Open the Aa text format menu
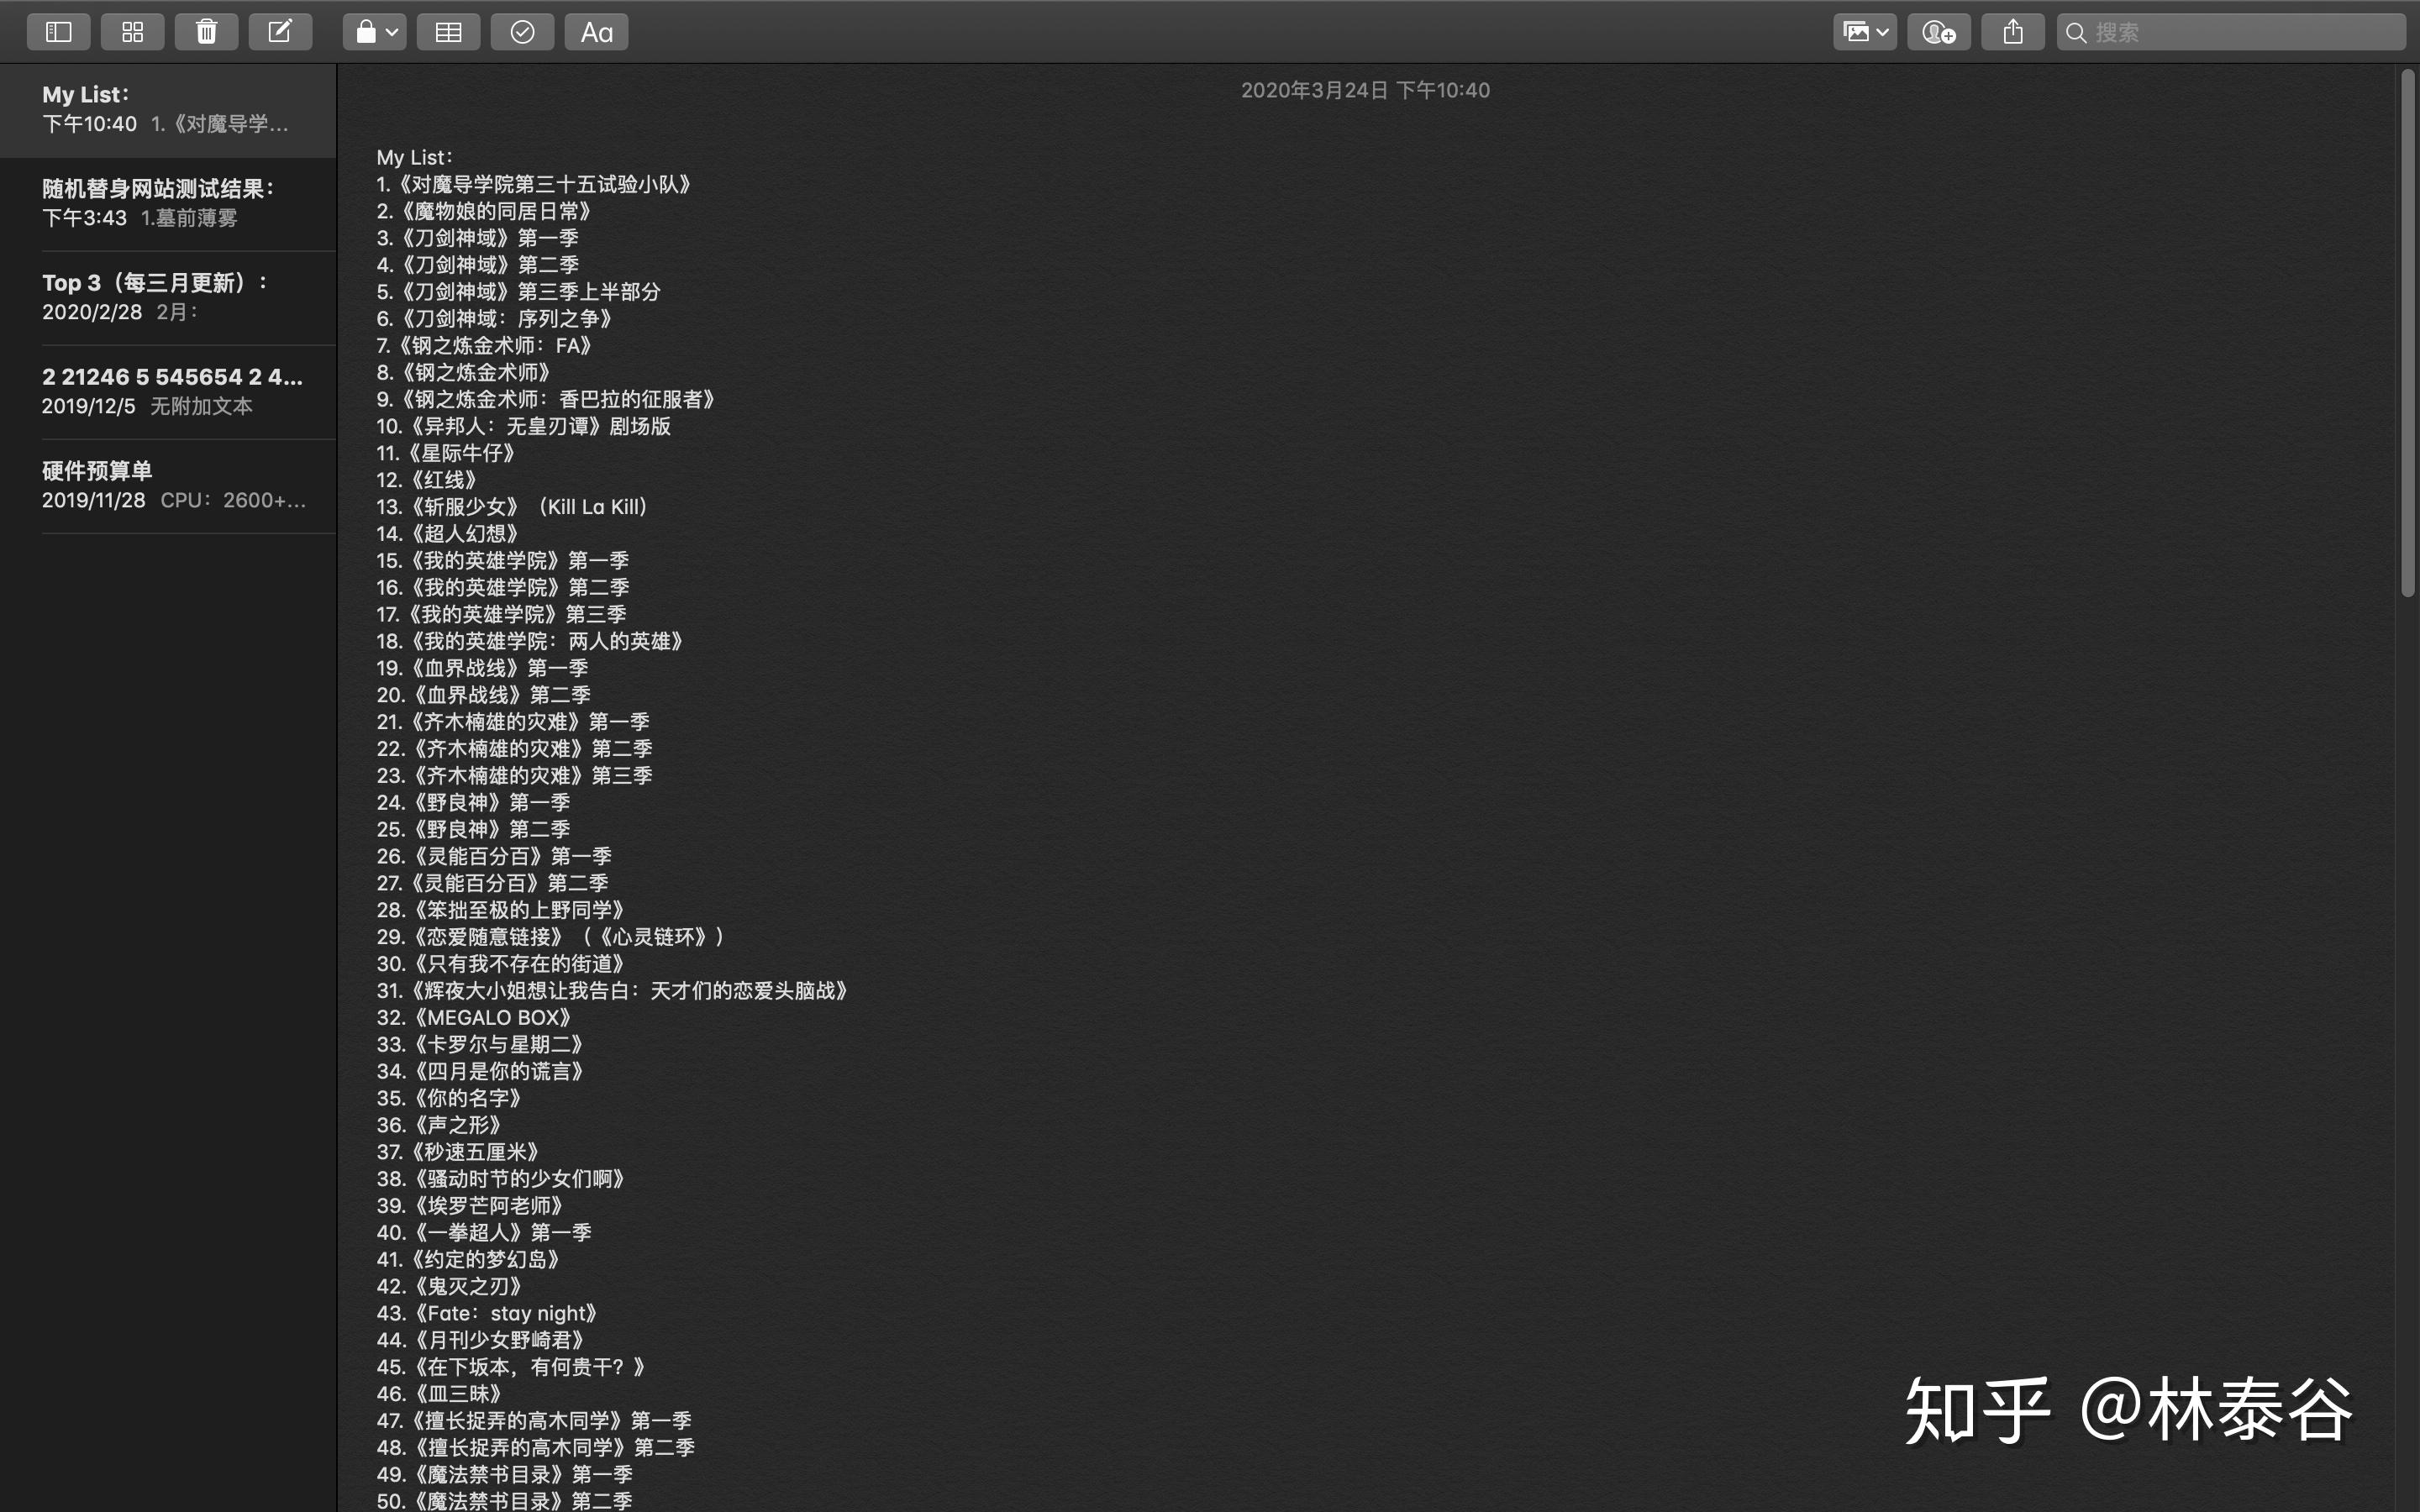 pos(596,32)
